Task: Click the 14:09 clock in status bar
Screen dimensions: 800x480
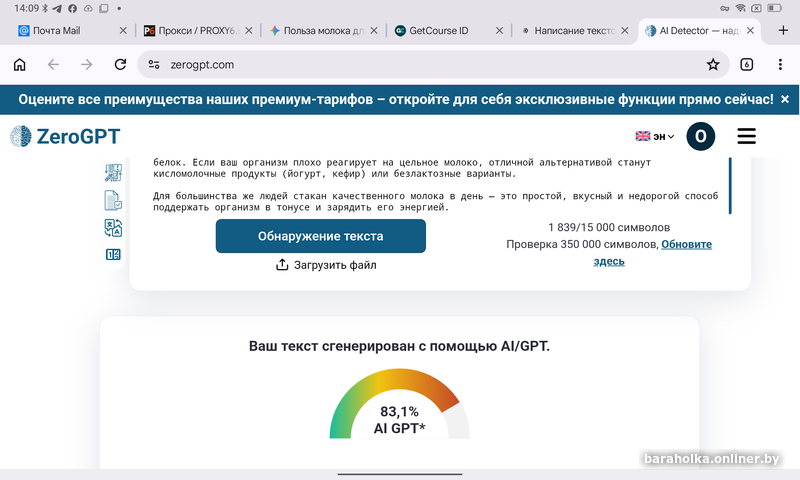Action: coord(27,8)
